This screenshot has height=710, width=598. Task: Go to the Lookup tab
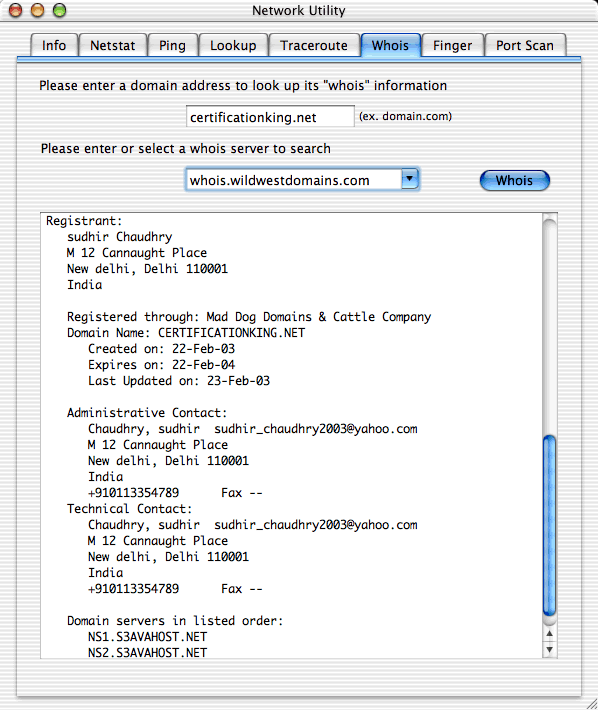tap(233, 45)
